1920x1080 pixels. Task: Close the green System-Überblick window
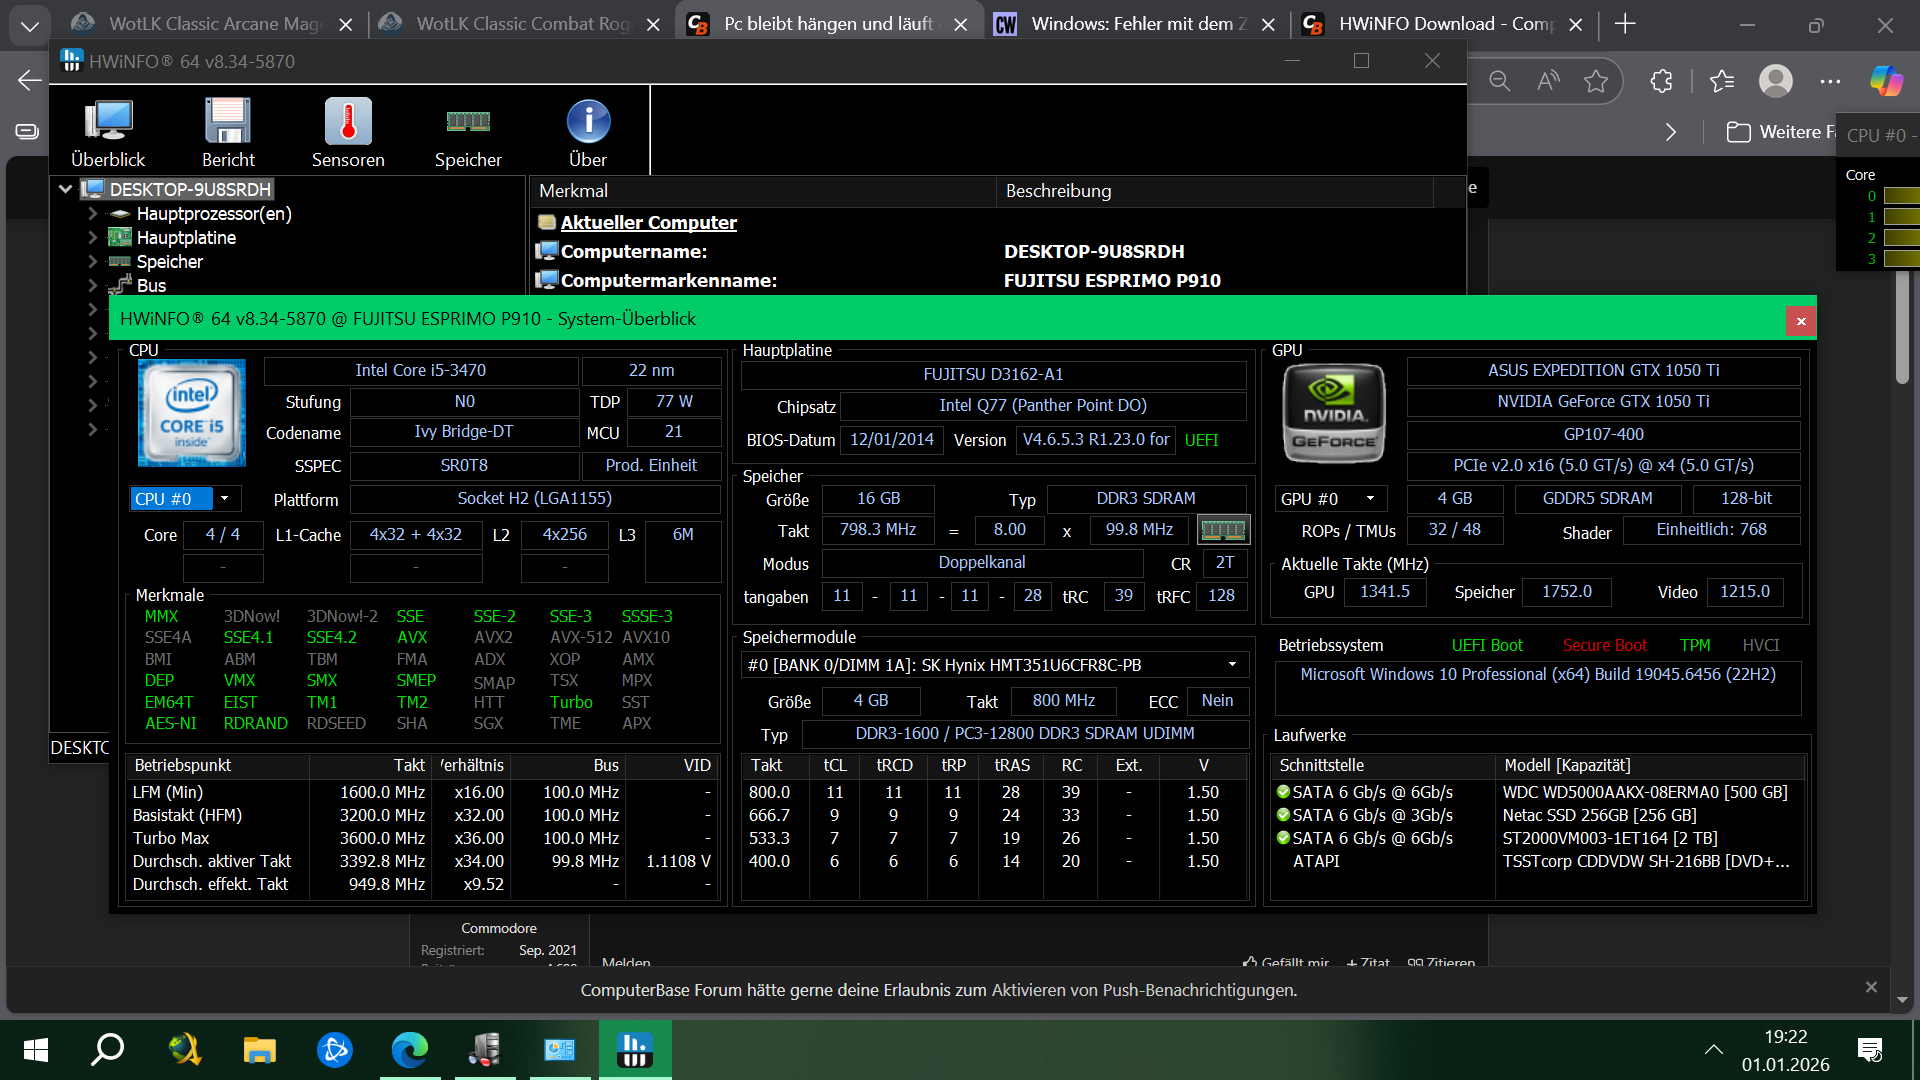[x=1800, y=321]
